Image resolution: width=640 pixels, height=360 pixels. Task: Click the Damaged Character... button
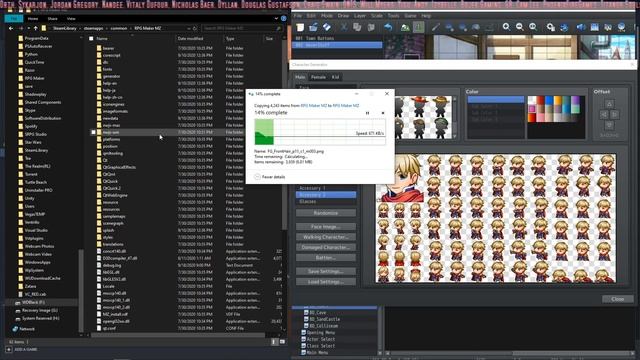[x=326, y=247]
